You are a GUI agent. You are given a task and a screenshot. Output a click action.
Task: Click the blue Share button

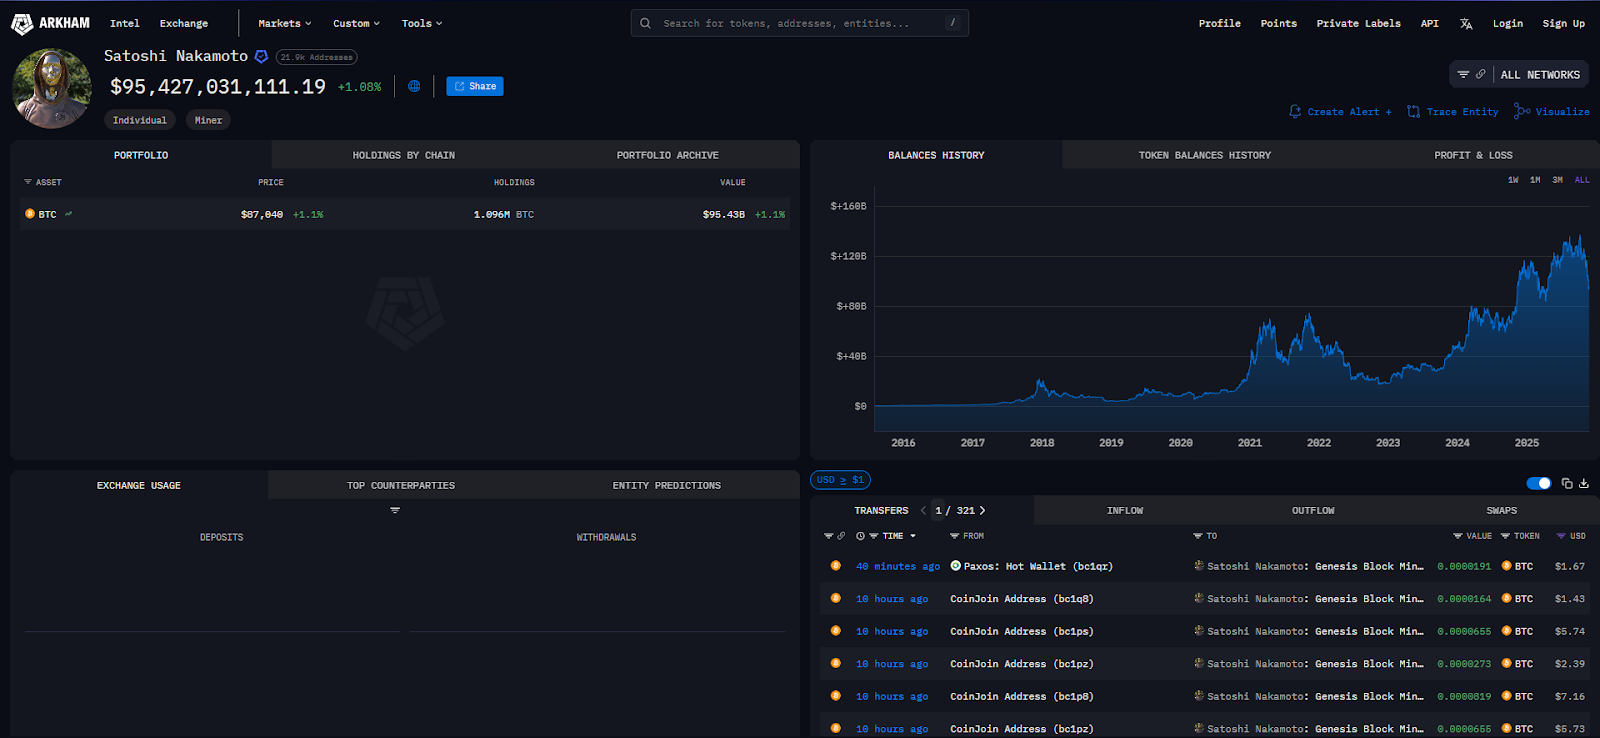tap(475, 86)
